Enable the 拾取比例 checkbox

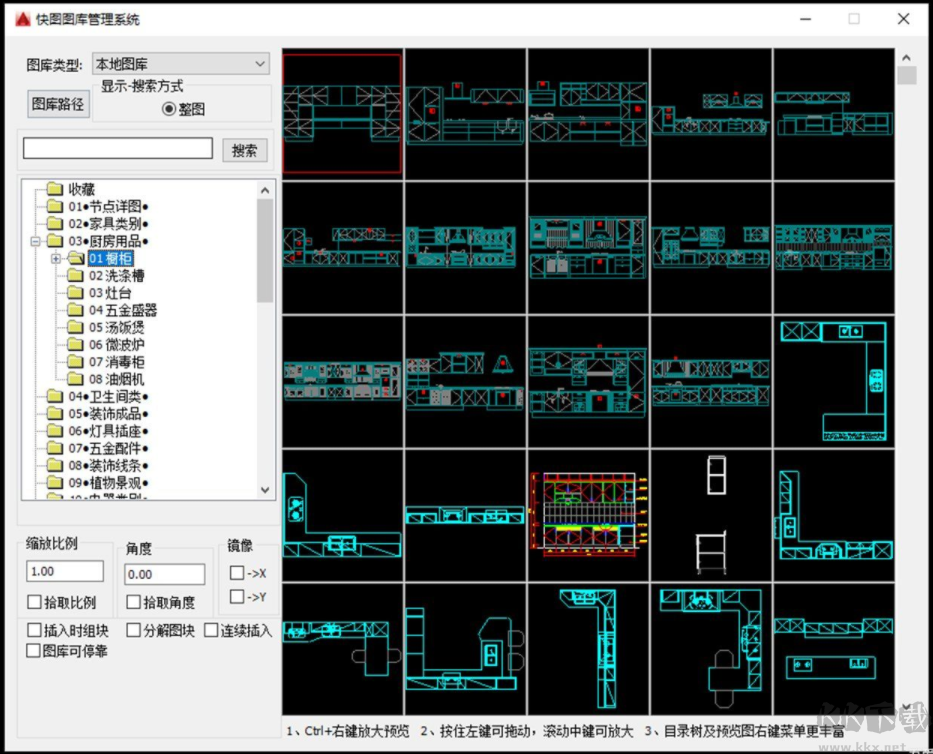(35, 603)
